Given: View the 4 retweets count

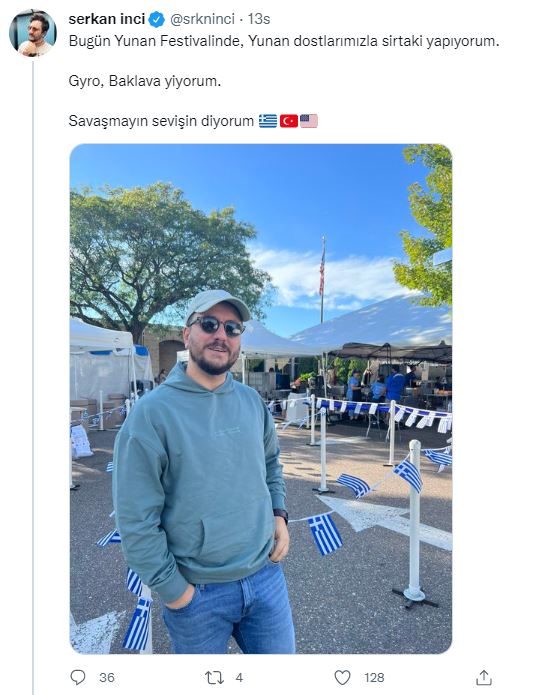Looking at the screenshot, I should [239, 677].
